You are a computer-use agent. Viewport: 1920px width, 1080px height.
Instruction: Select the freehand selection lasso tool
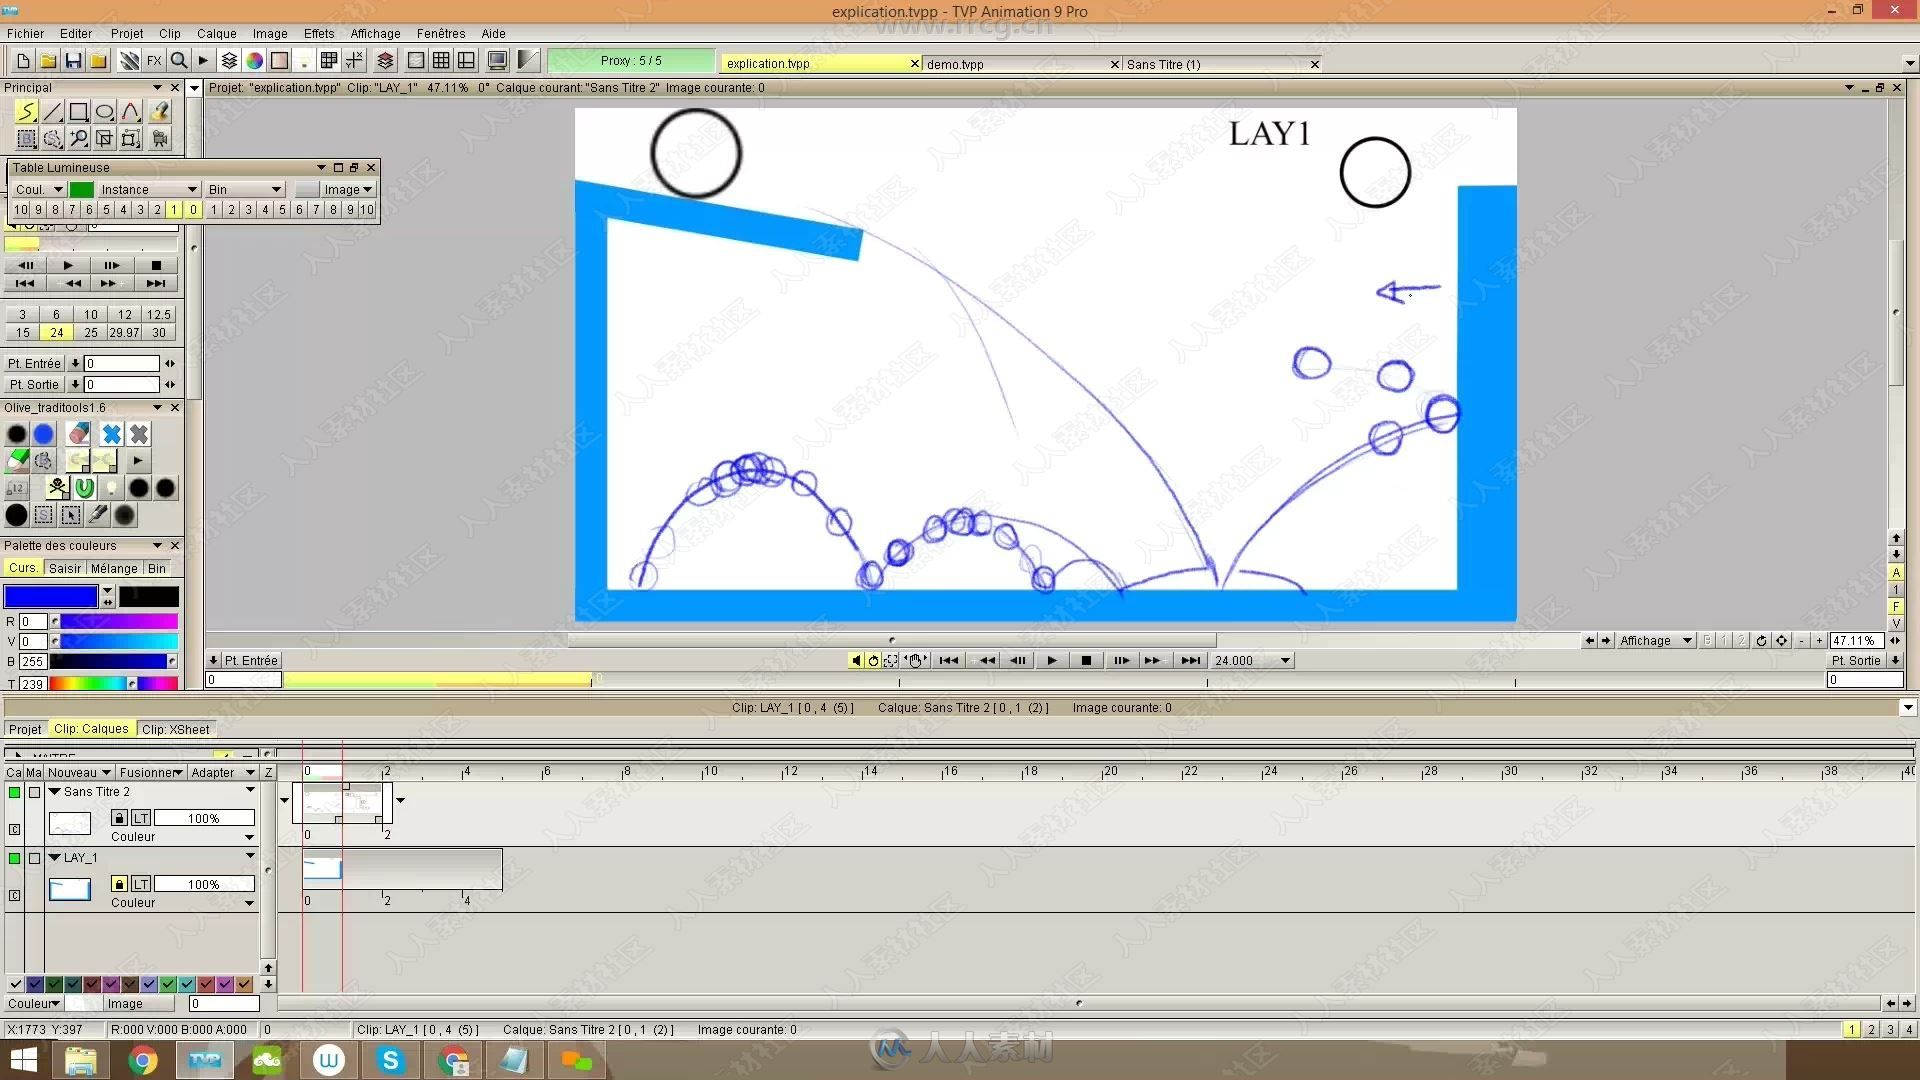point(53,139)
